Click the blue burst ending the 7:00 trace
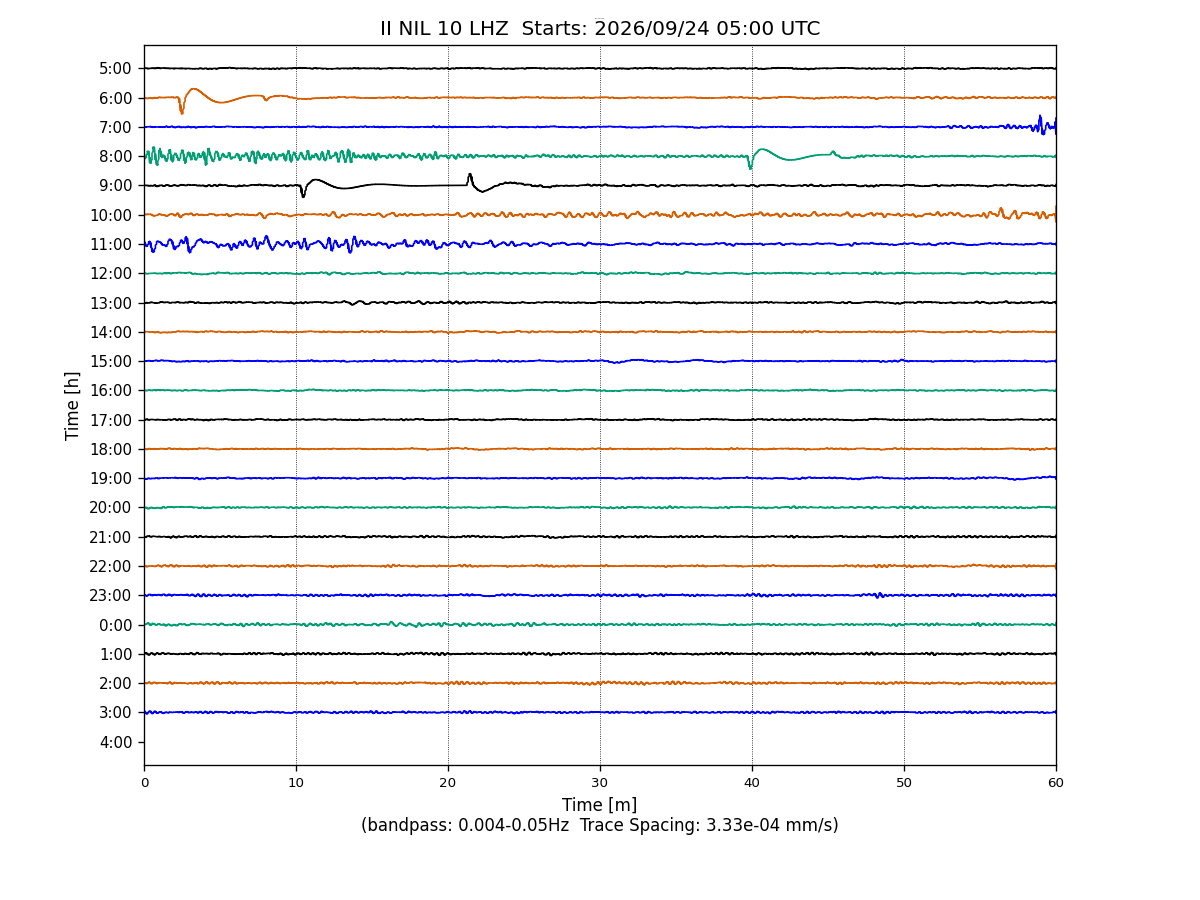1200x900 pixels. 1040,125
